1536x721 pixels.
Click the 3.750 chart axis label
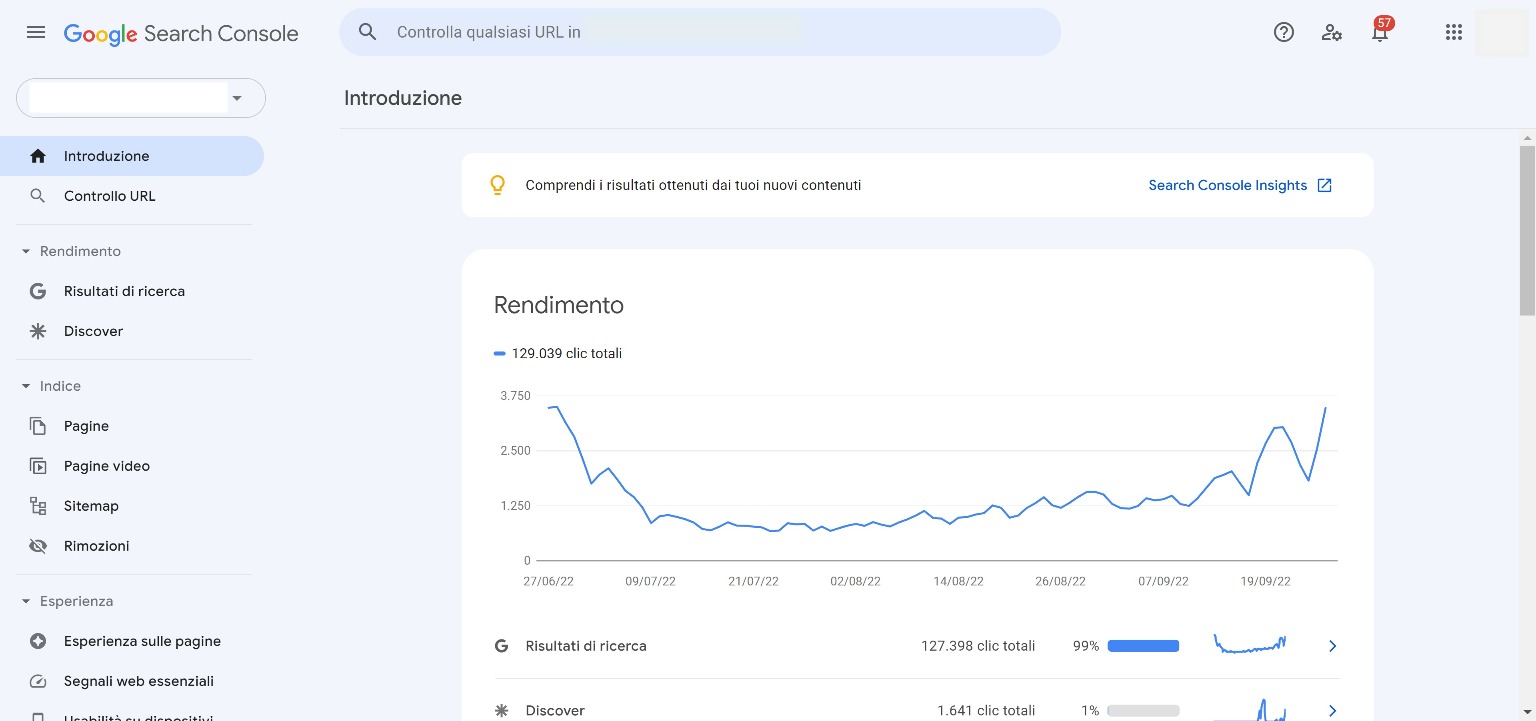point(516,396)
